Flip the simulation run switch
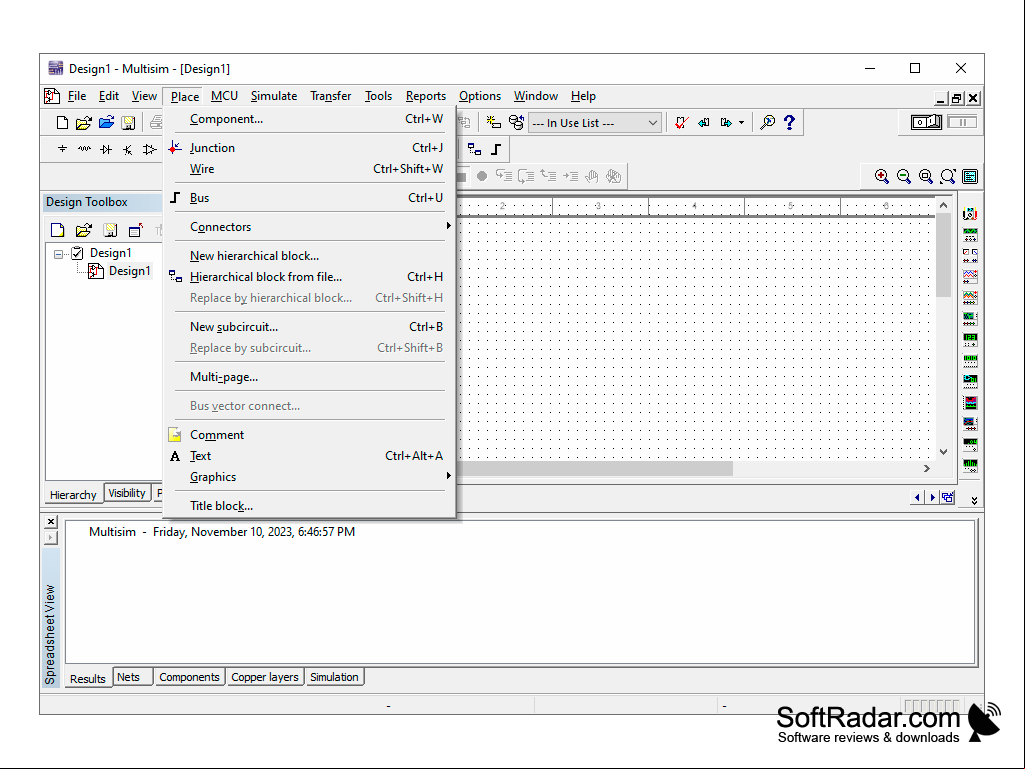 tap(926, 122)
